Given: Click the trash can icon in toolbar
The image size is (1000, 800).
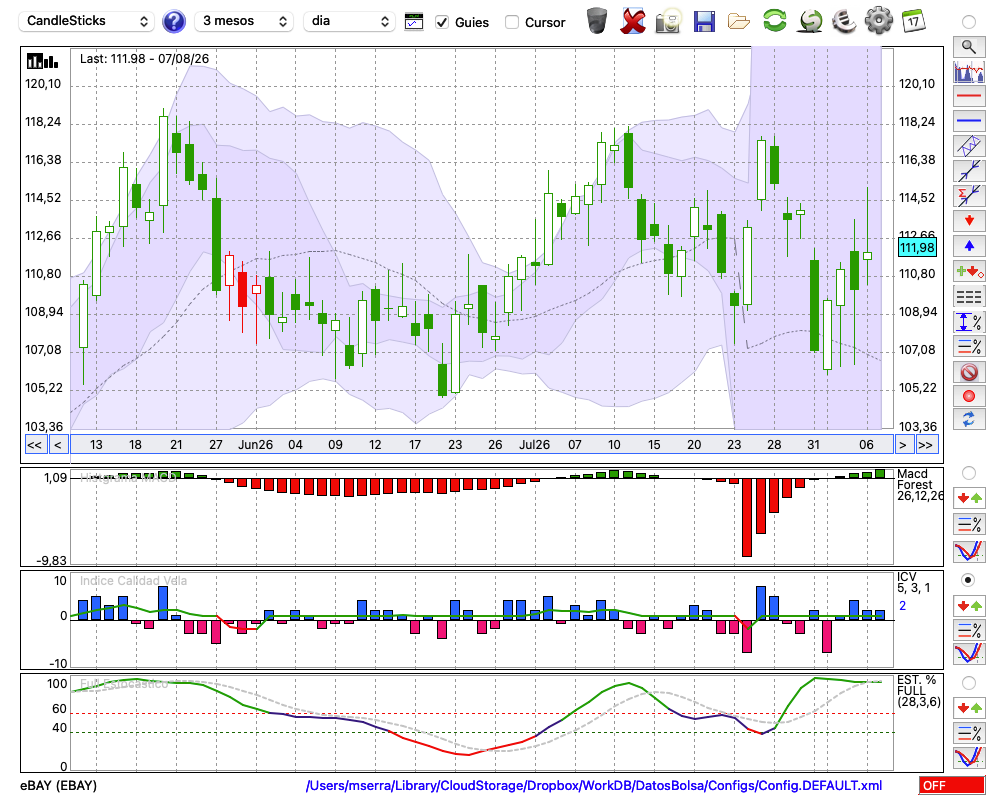Looking at the screenshot, I should tap(596, 21).
